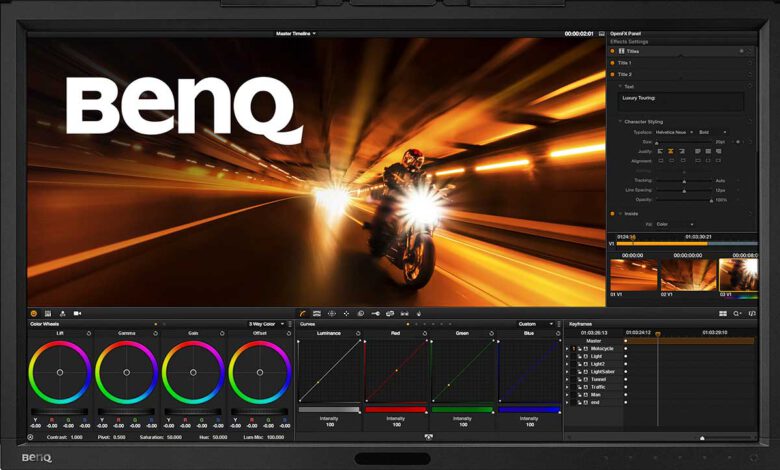Select the 02 V1 clip thumbnail
The height and width of the screenshot is (470, 780).
(689, 275)
